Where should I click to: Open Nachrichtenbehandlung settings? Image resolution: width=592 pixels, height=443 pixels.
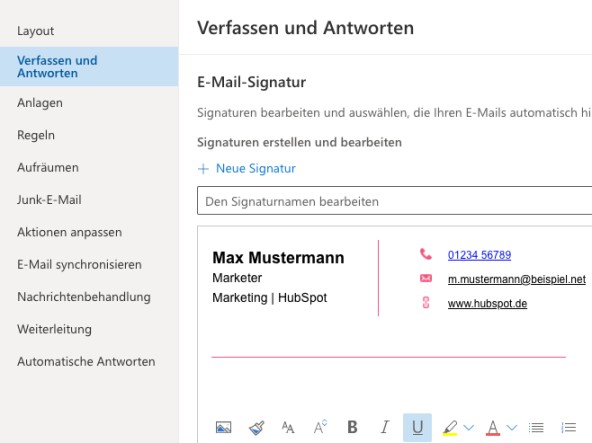(84, 297)
